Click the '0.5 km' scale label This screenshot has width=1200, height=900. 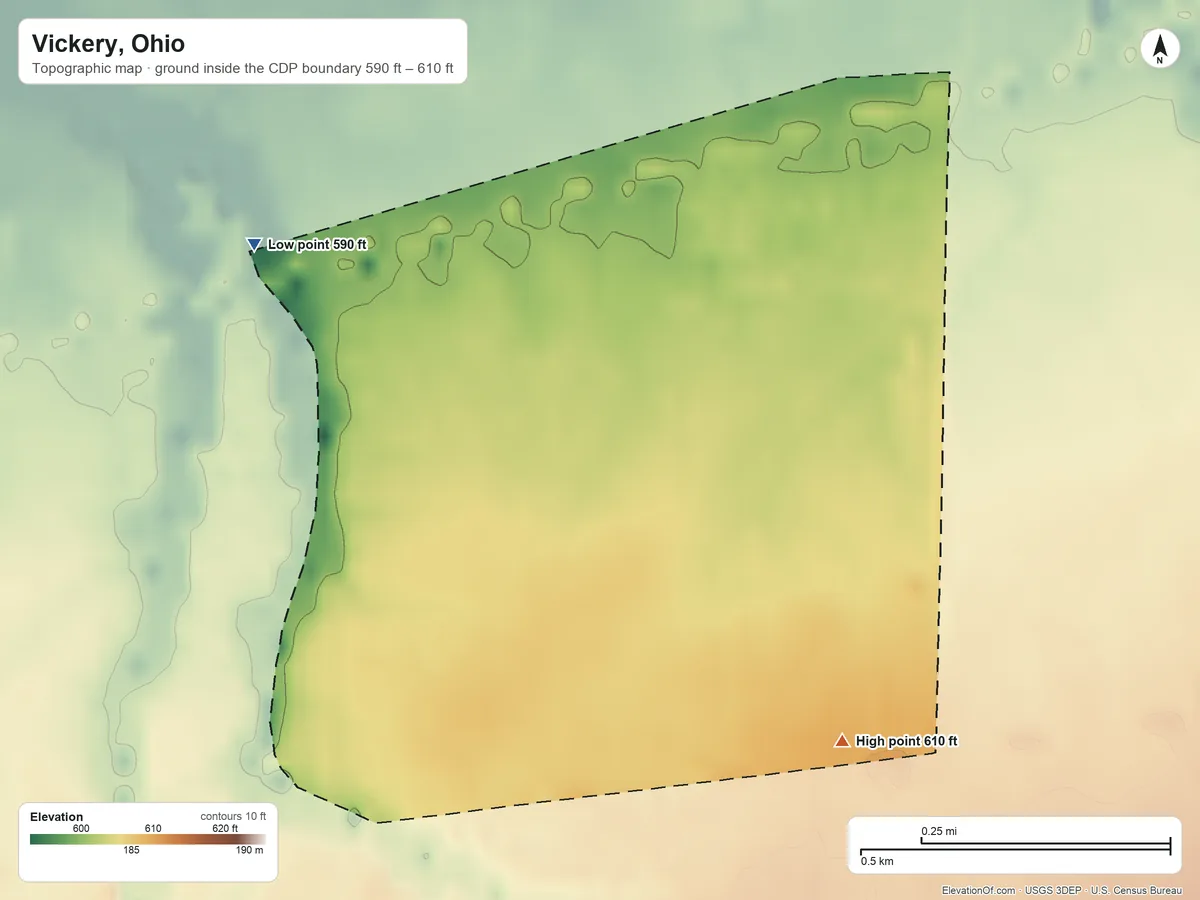[x=877, y=861]
